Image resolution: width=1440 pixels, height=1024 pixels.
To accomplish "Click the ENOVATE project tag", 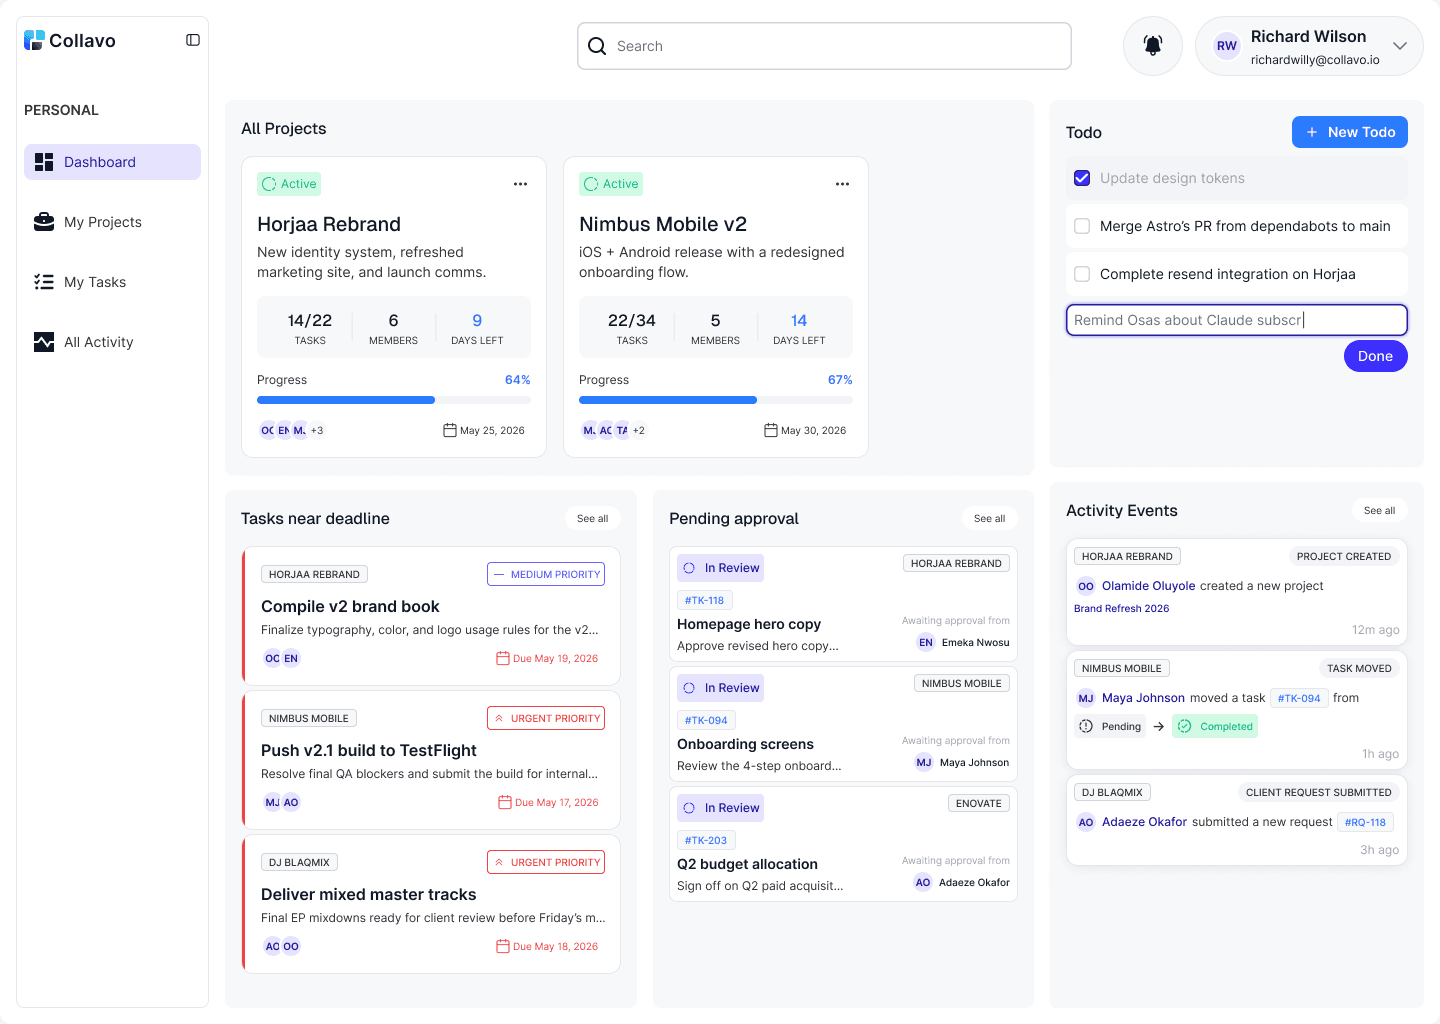I will click(x=979, y=803).
